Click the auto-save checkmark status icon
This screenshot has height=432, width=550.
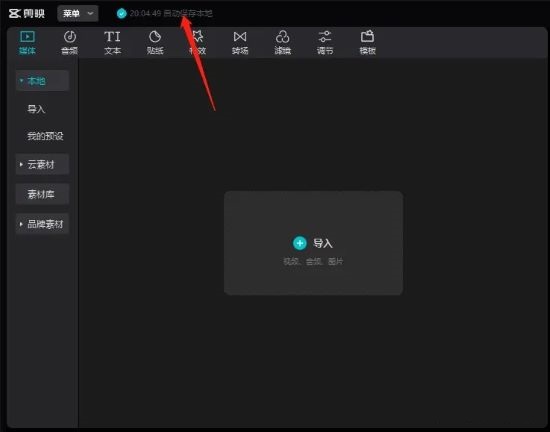(122, 14)
